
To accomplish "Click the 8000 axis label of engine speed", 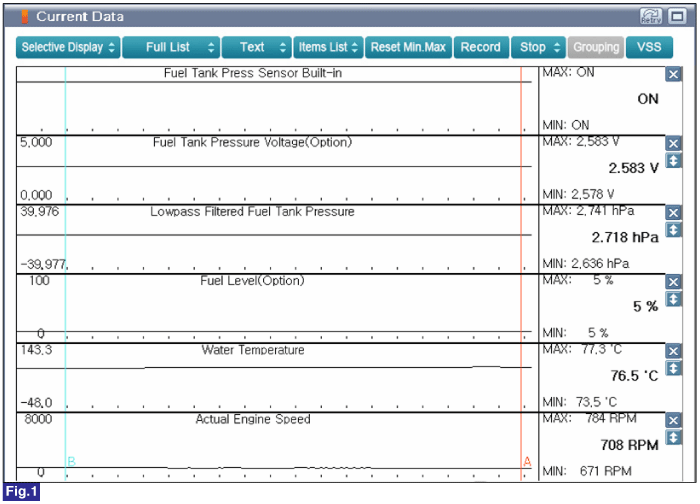I will 38,419.
